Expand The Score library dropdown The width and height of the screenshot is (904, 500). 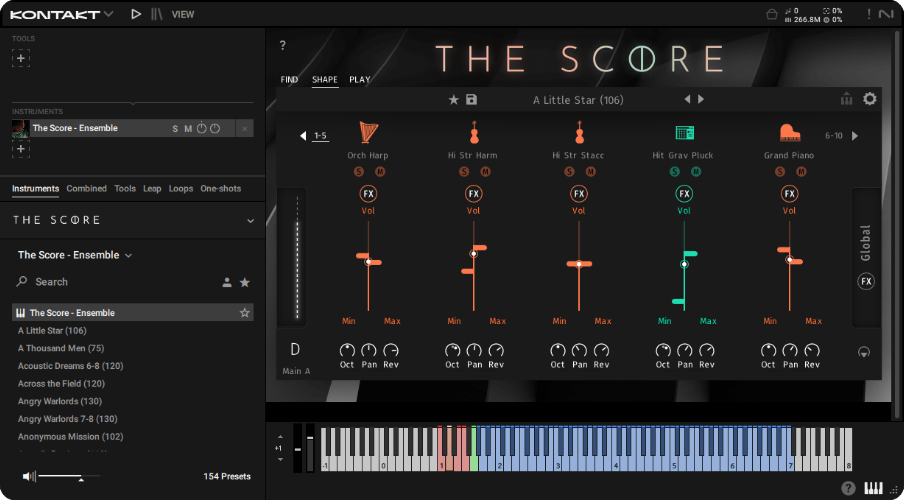(250, 220)
